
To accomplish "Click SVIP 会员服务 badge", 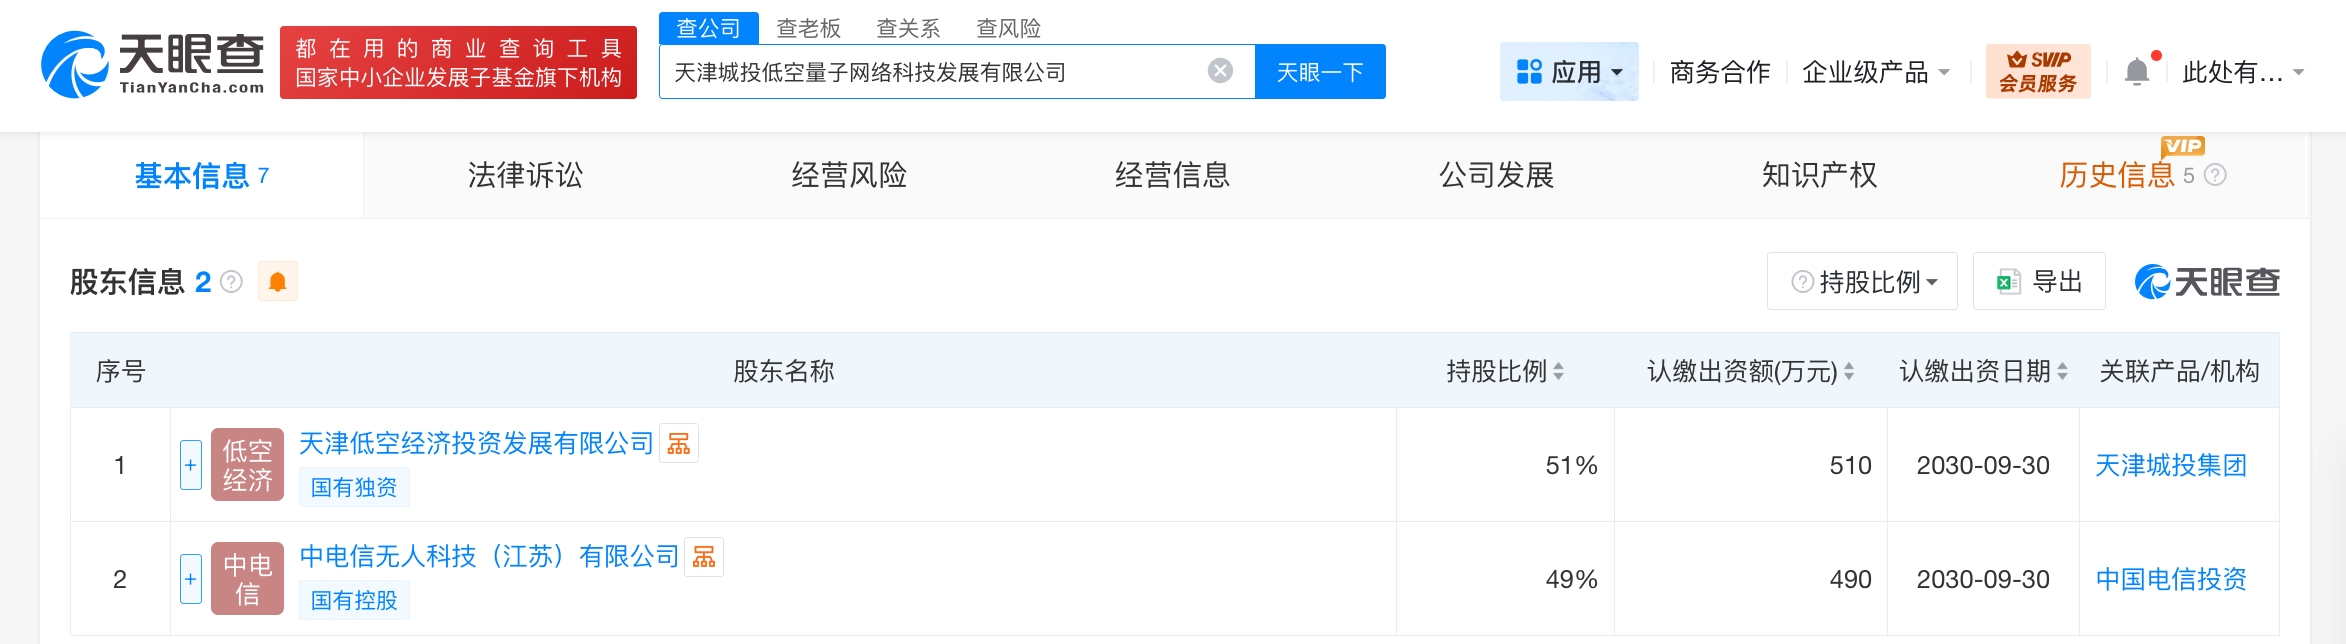I will (x=2037, y=71).
